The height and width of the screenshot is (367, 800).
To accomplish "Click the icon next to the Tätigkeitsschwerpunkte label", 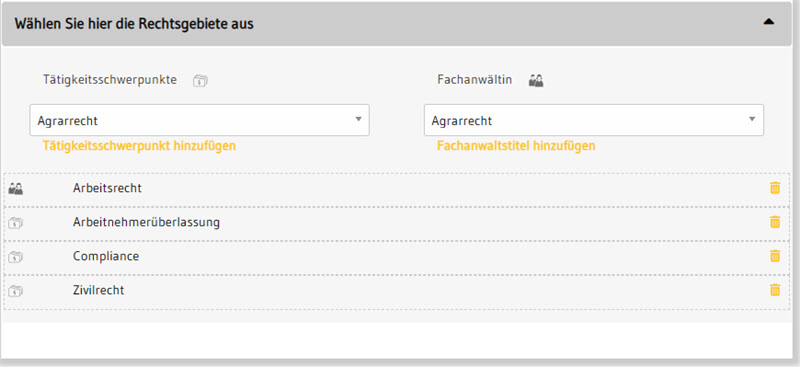I will coord(200,81).
